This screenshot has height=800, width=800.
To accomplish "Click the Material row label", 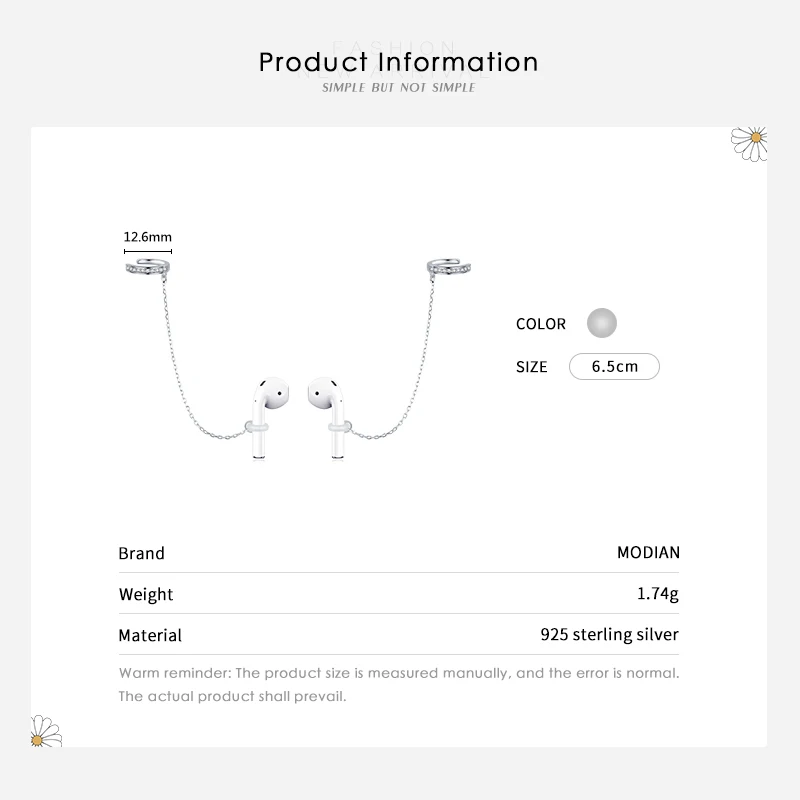I will click(150, 635).
